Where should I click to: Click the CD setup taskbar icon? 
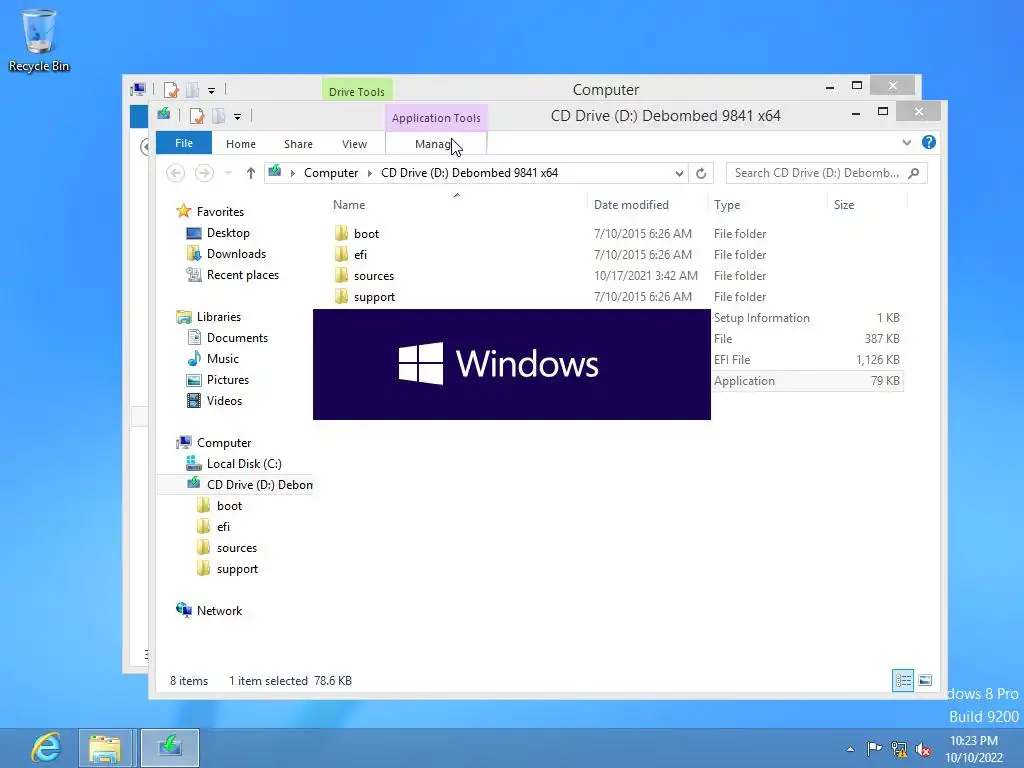170,748
